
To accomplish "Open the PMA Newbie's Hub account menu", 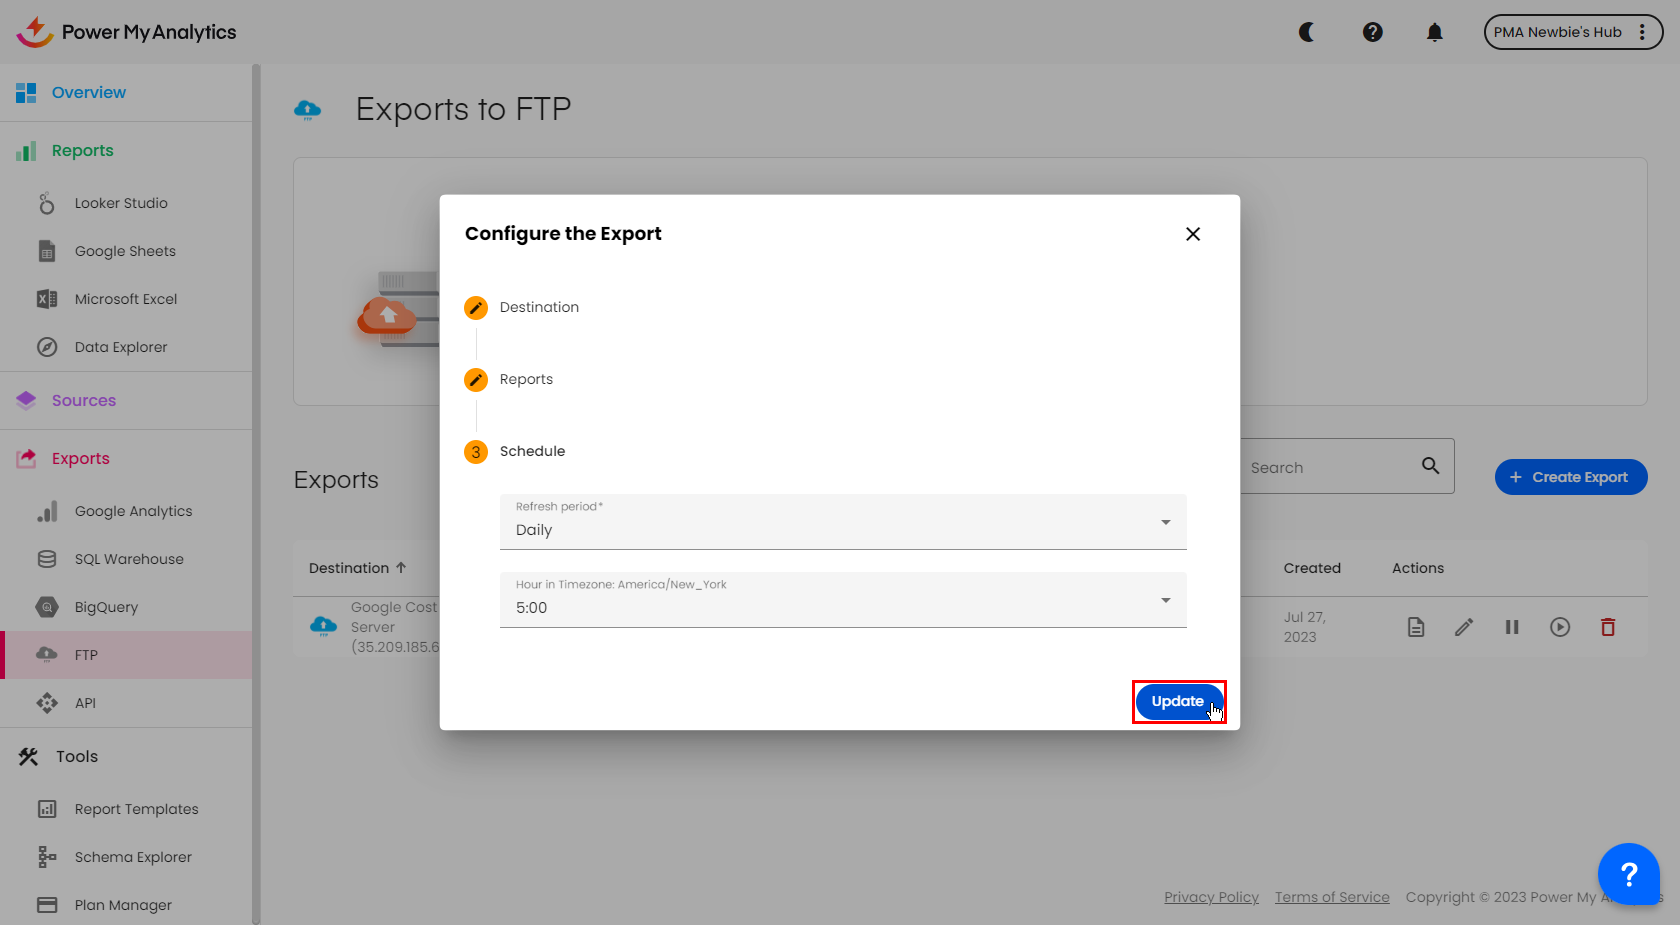I will click(x=1572, y=32).
